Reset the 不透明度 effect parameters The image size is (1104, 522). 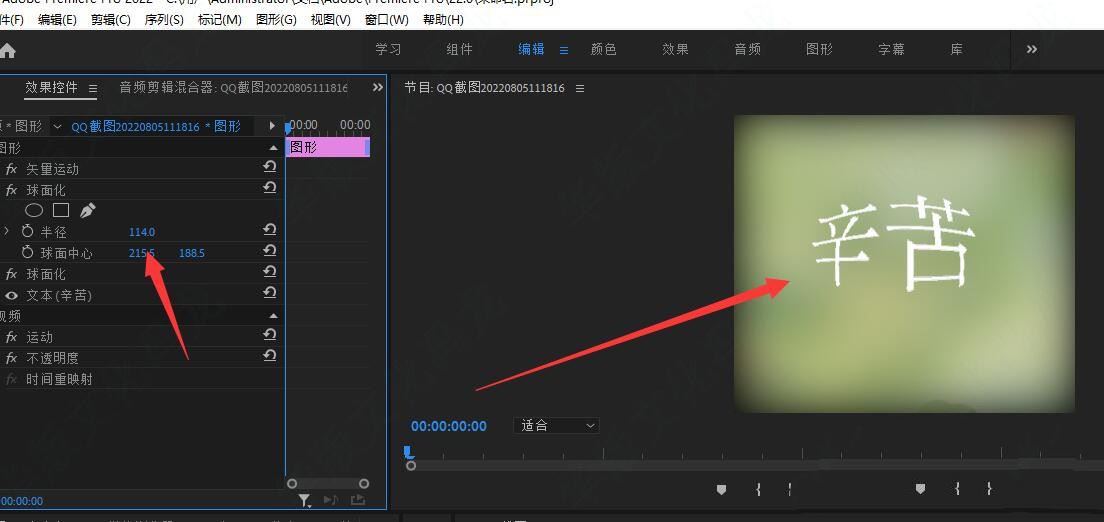point(269,357)
